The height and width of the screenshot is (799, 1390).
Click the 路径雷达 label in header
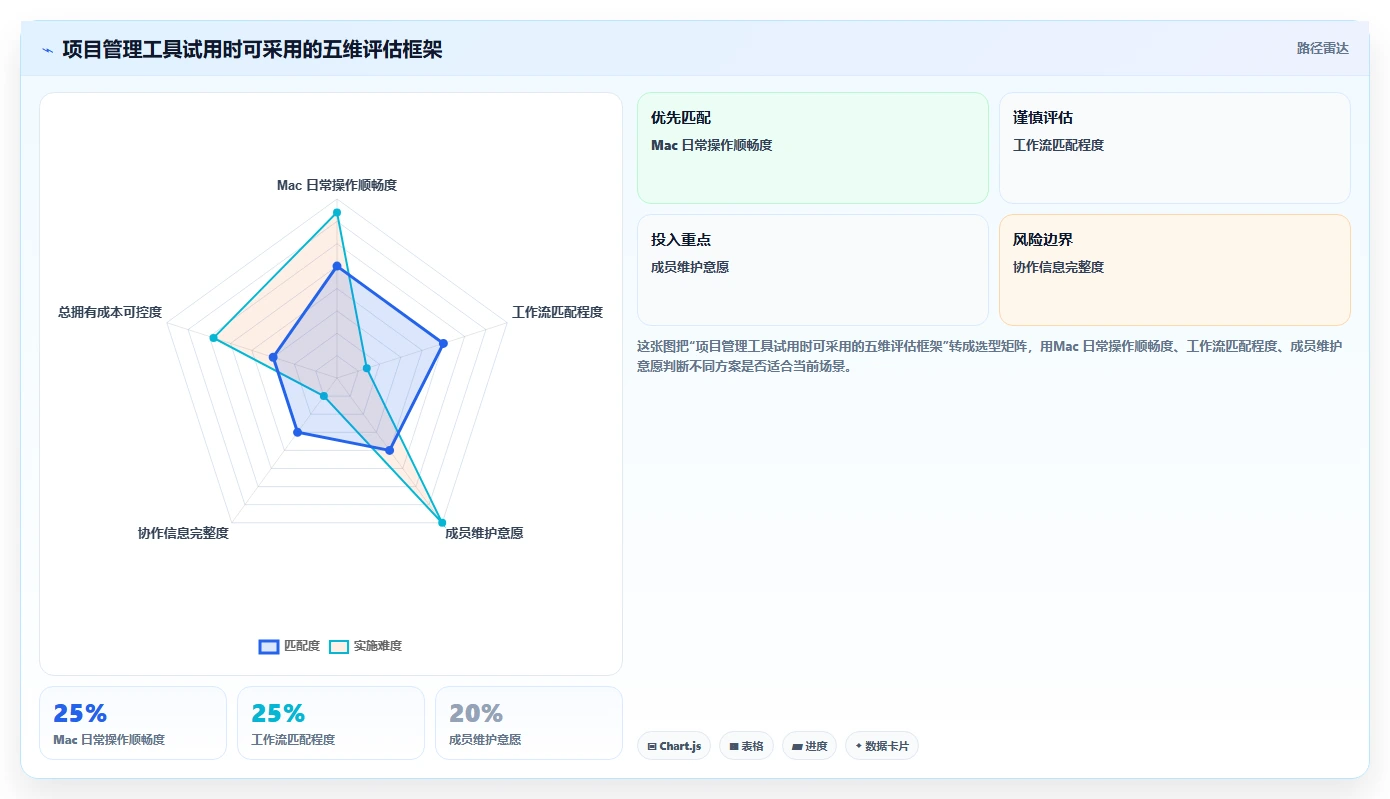point(1322,48)
